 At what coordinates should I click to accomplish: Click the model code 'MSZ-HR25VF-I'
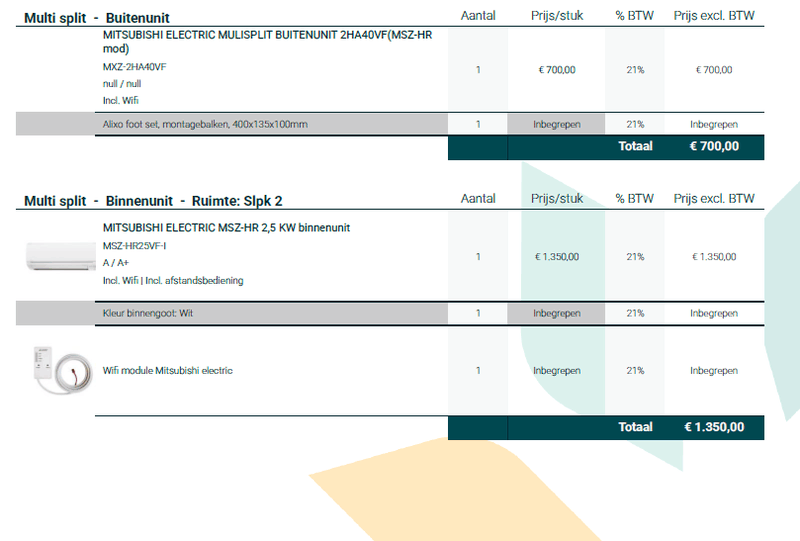(x=134, y=246)
